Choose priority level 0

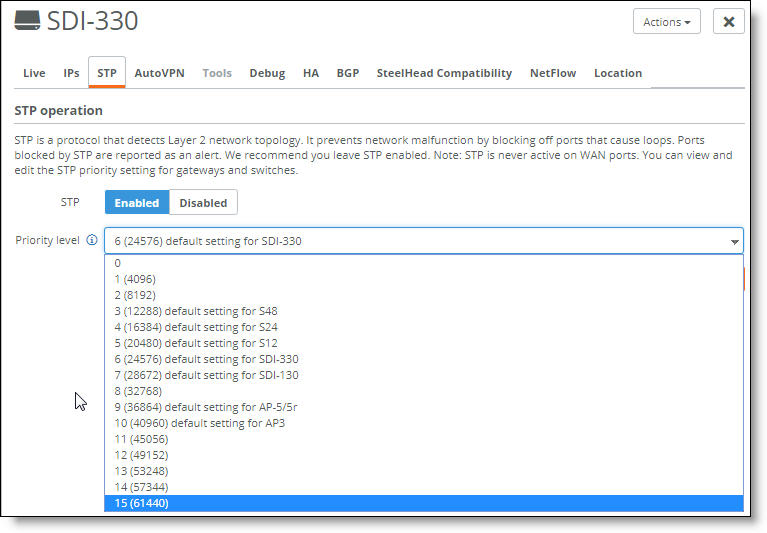424,263
